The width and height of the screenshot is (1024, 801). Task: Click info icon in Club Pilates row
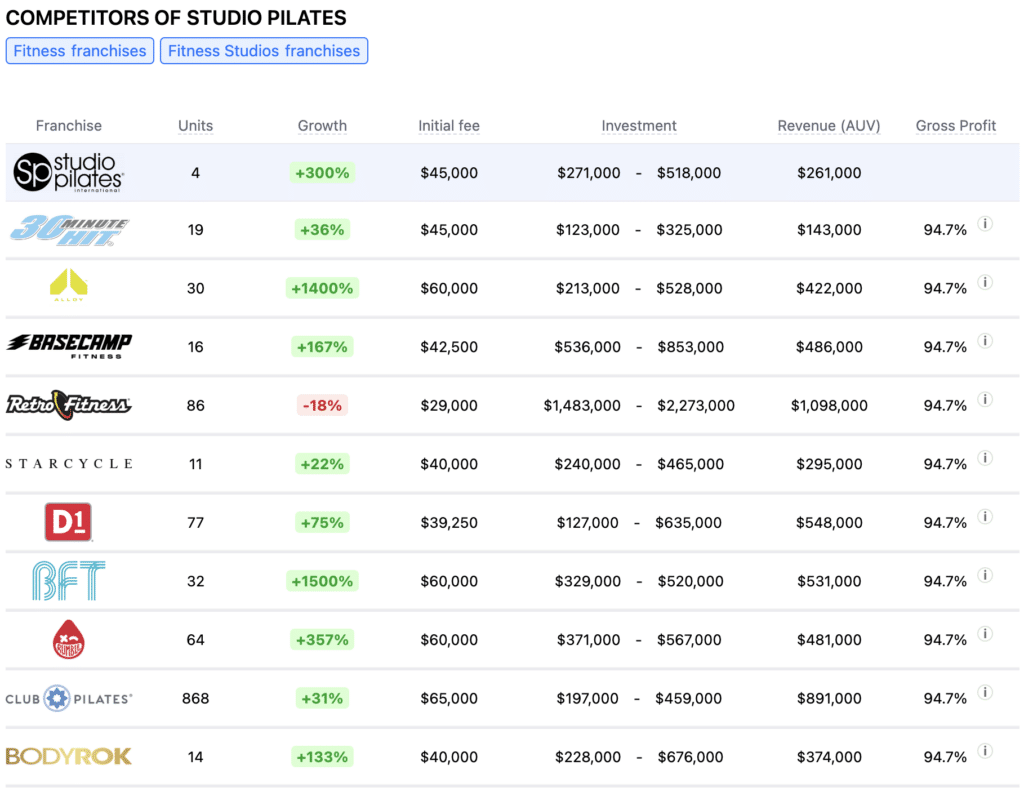[x=985, y=692]
